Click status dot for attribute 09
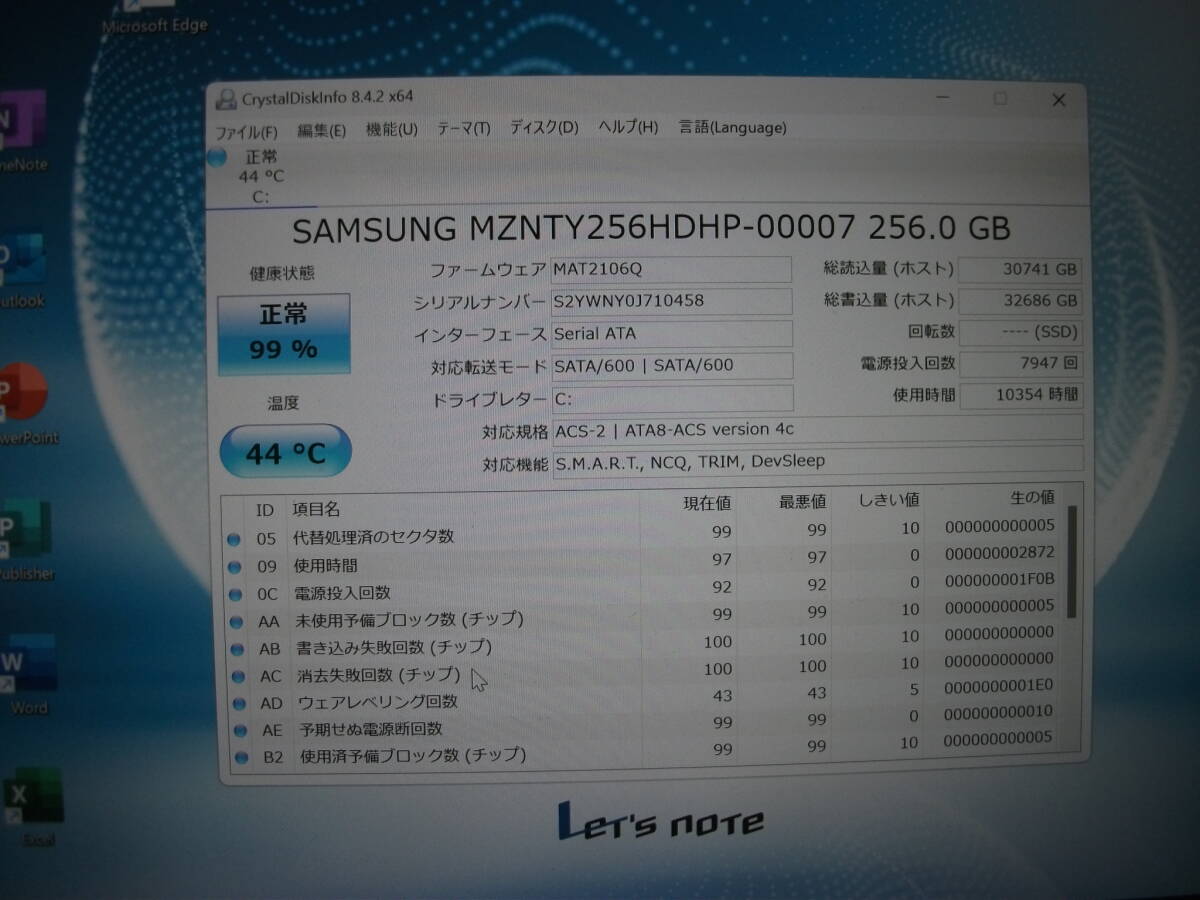 (x=235, y=567)
